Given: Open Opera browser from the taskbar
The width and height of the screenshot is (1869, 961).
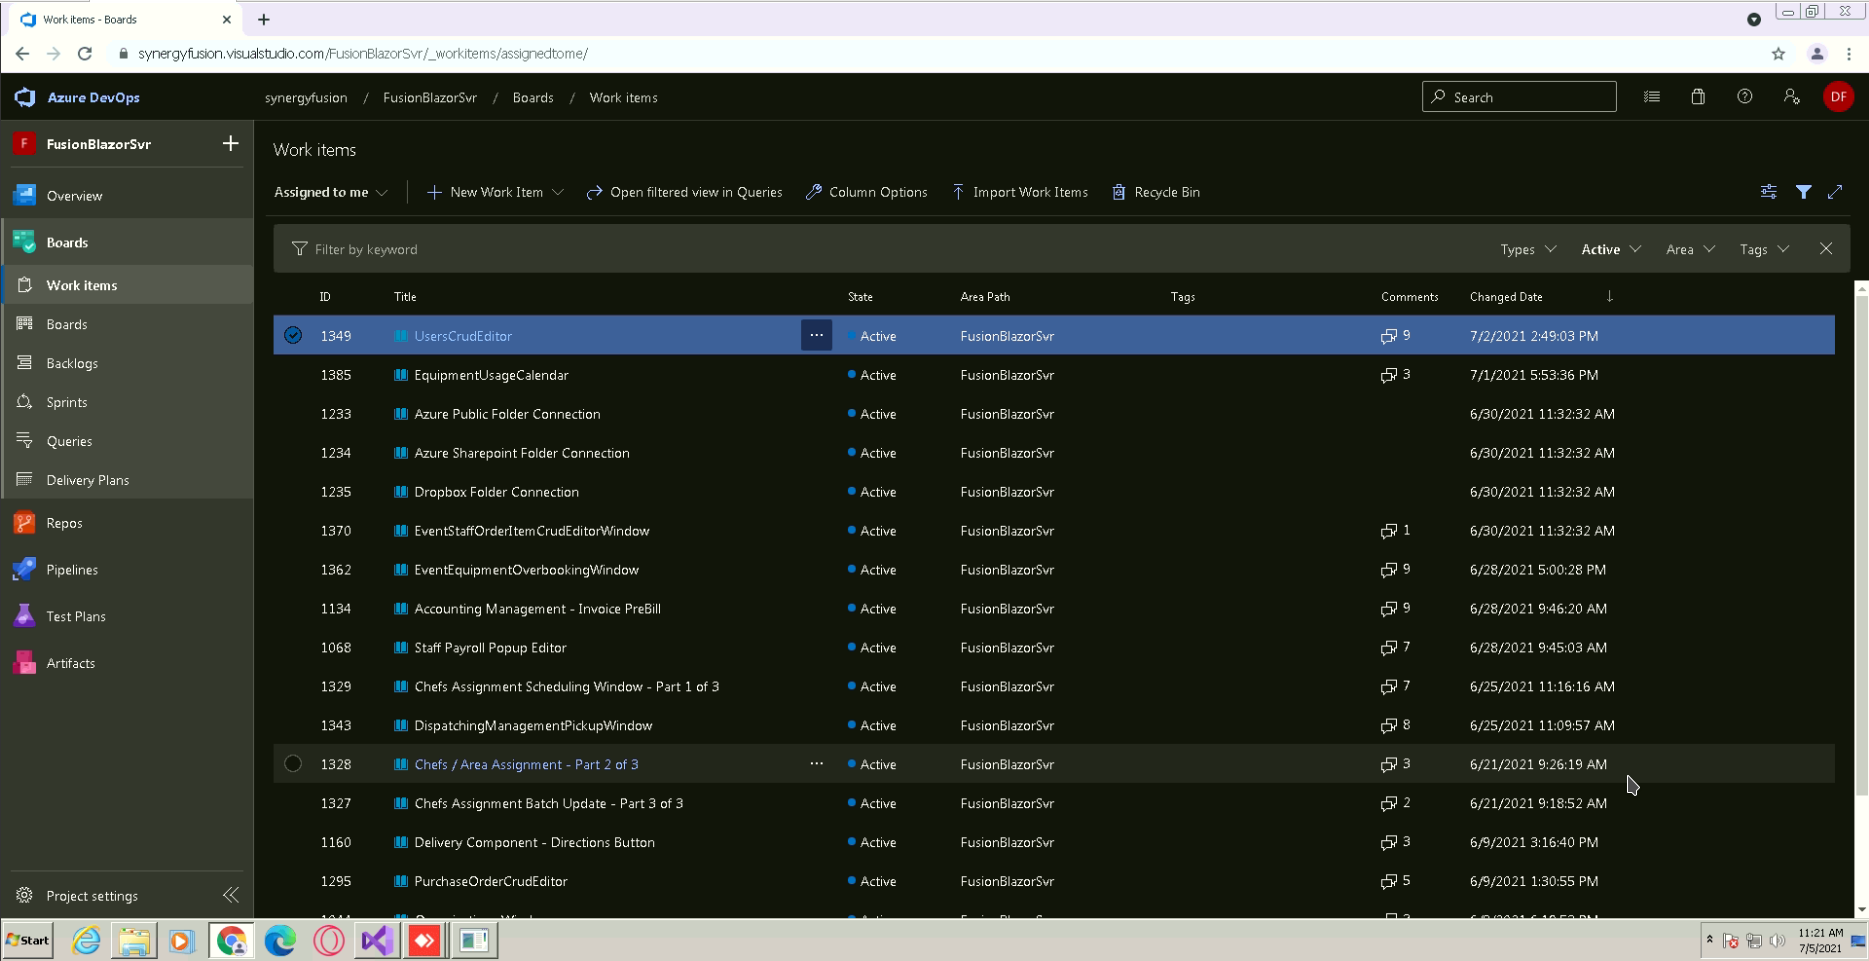Looking at the screenshot, I should coord(329,941).
